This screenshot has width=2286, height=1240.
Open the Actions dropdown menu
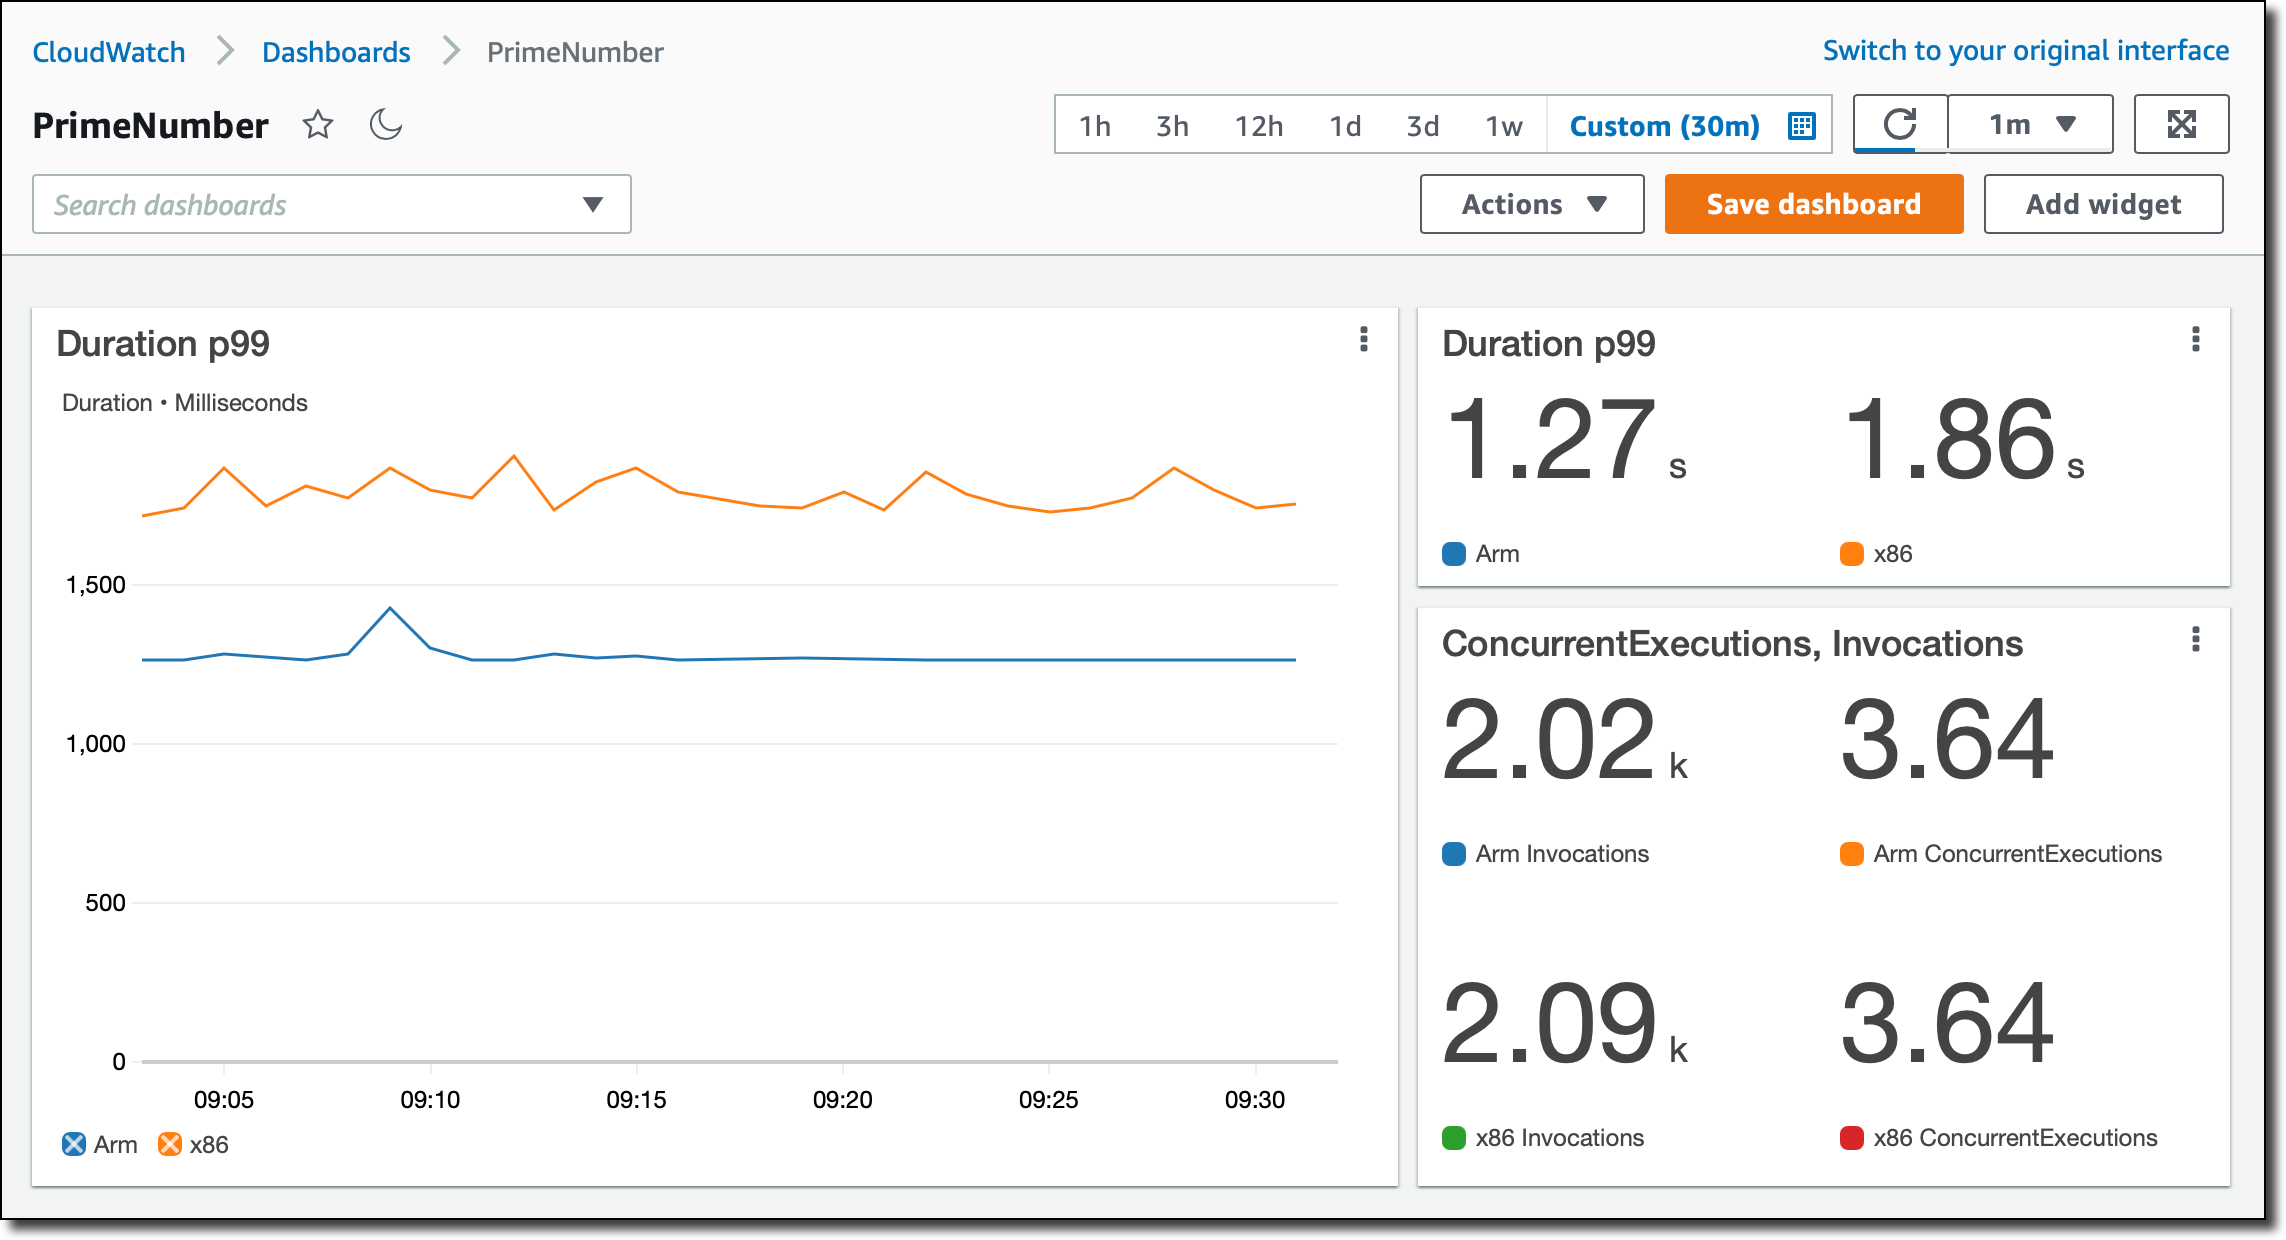click(1531, 204)
